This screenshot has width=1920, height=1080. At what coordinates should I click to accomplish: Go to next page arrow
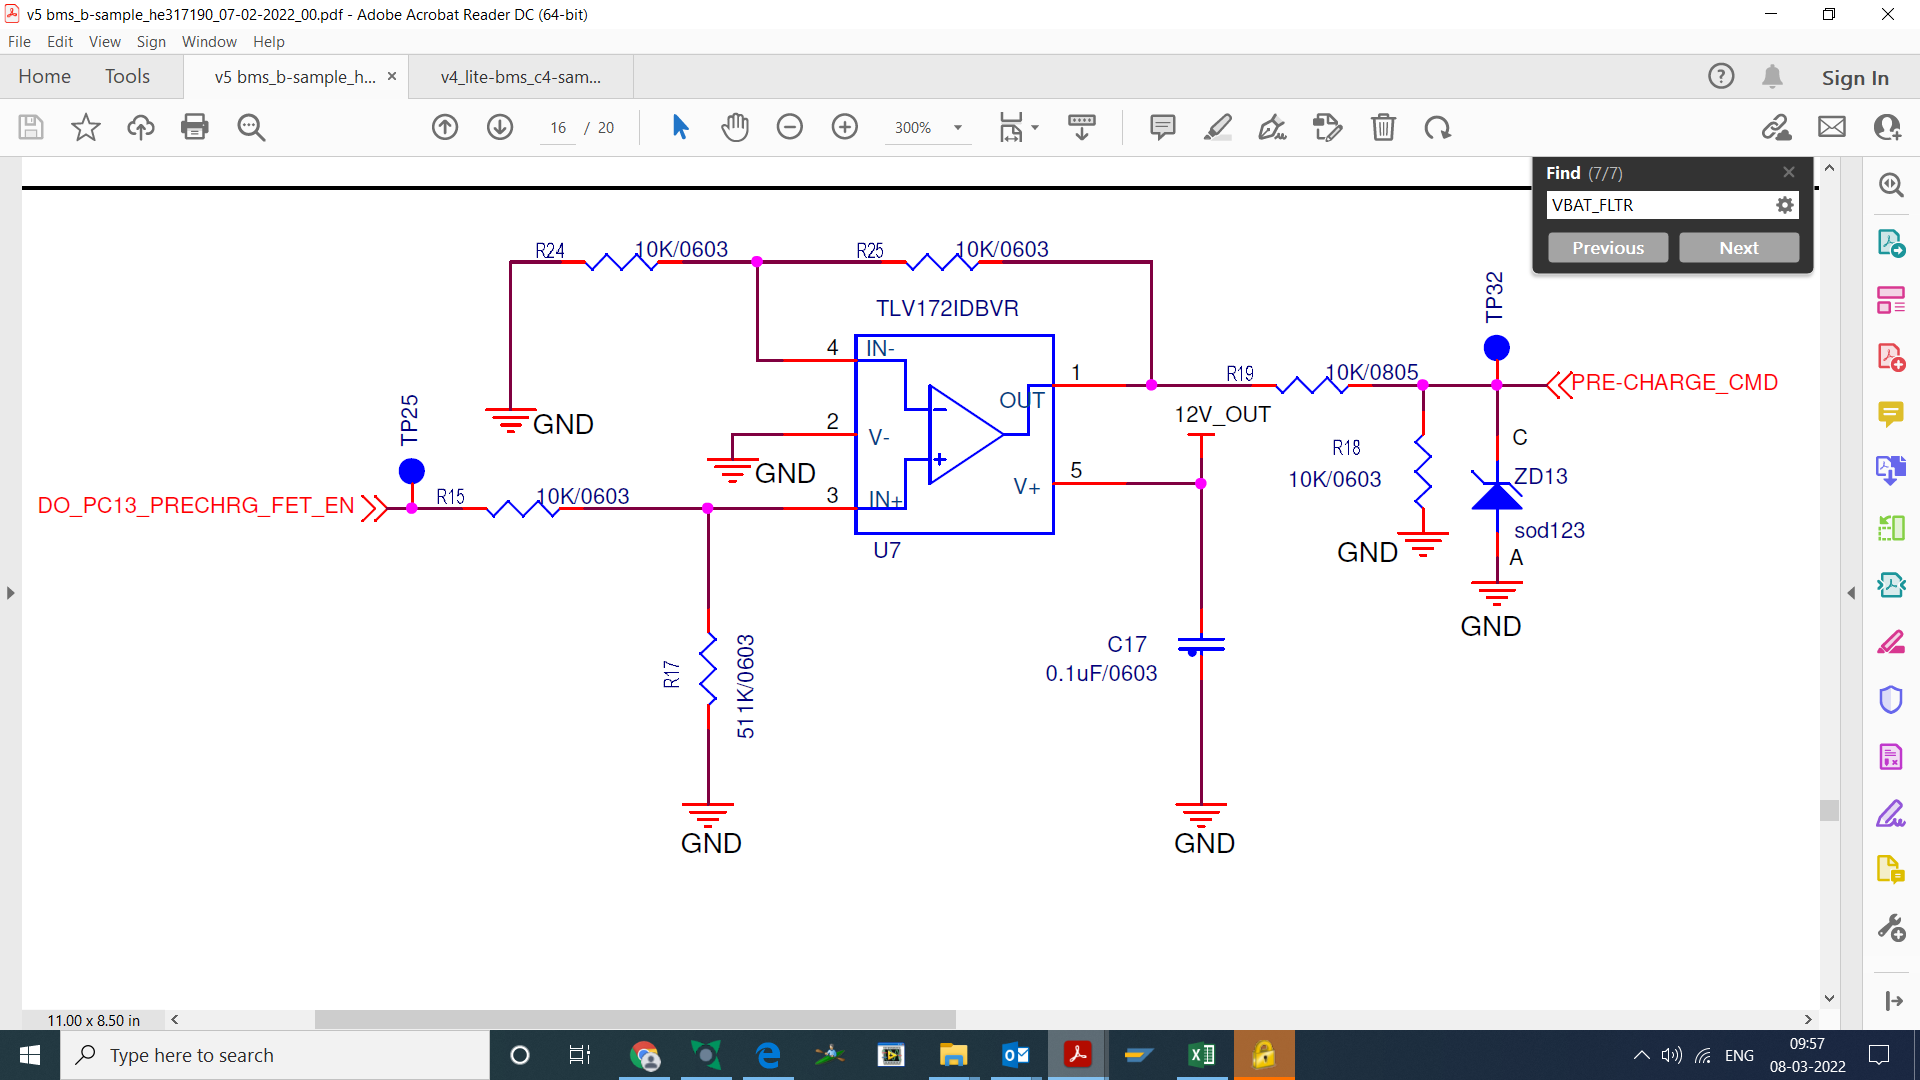(x=500, y=127)
